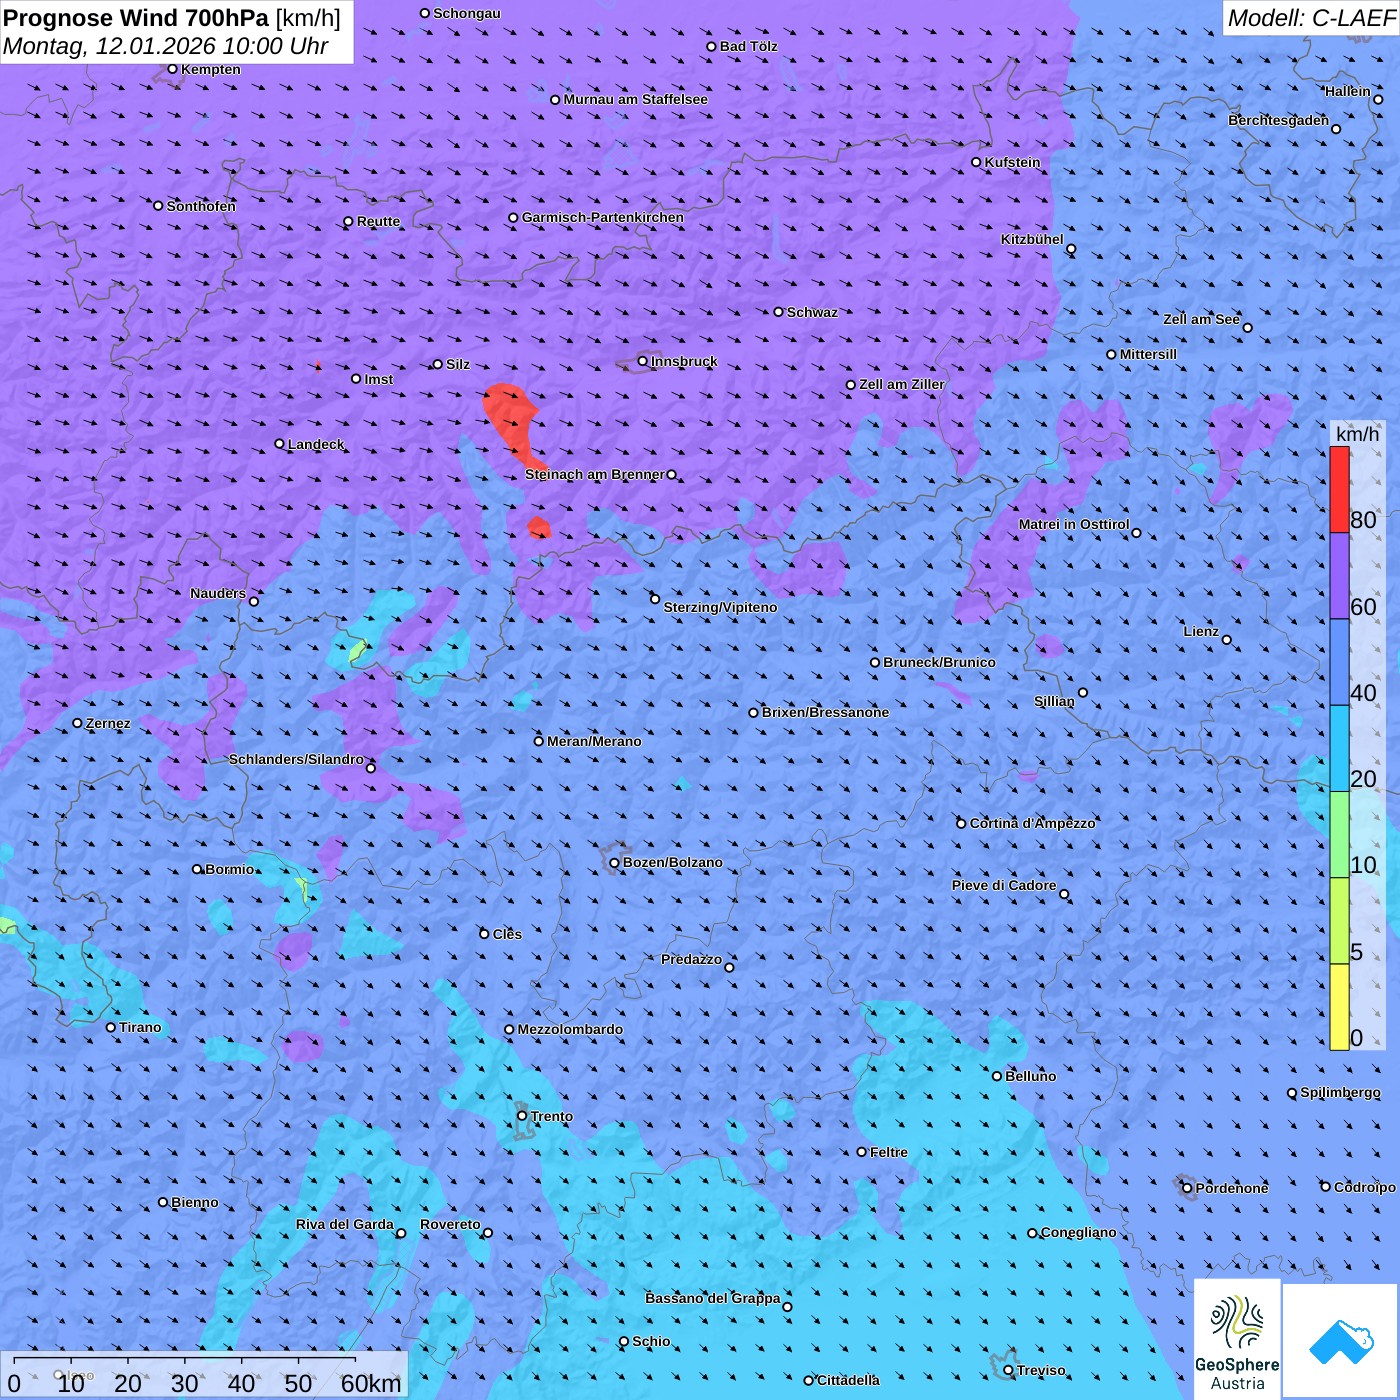Click the 'Zell am See' label

pos(1201,319)
